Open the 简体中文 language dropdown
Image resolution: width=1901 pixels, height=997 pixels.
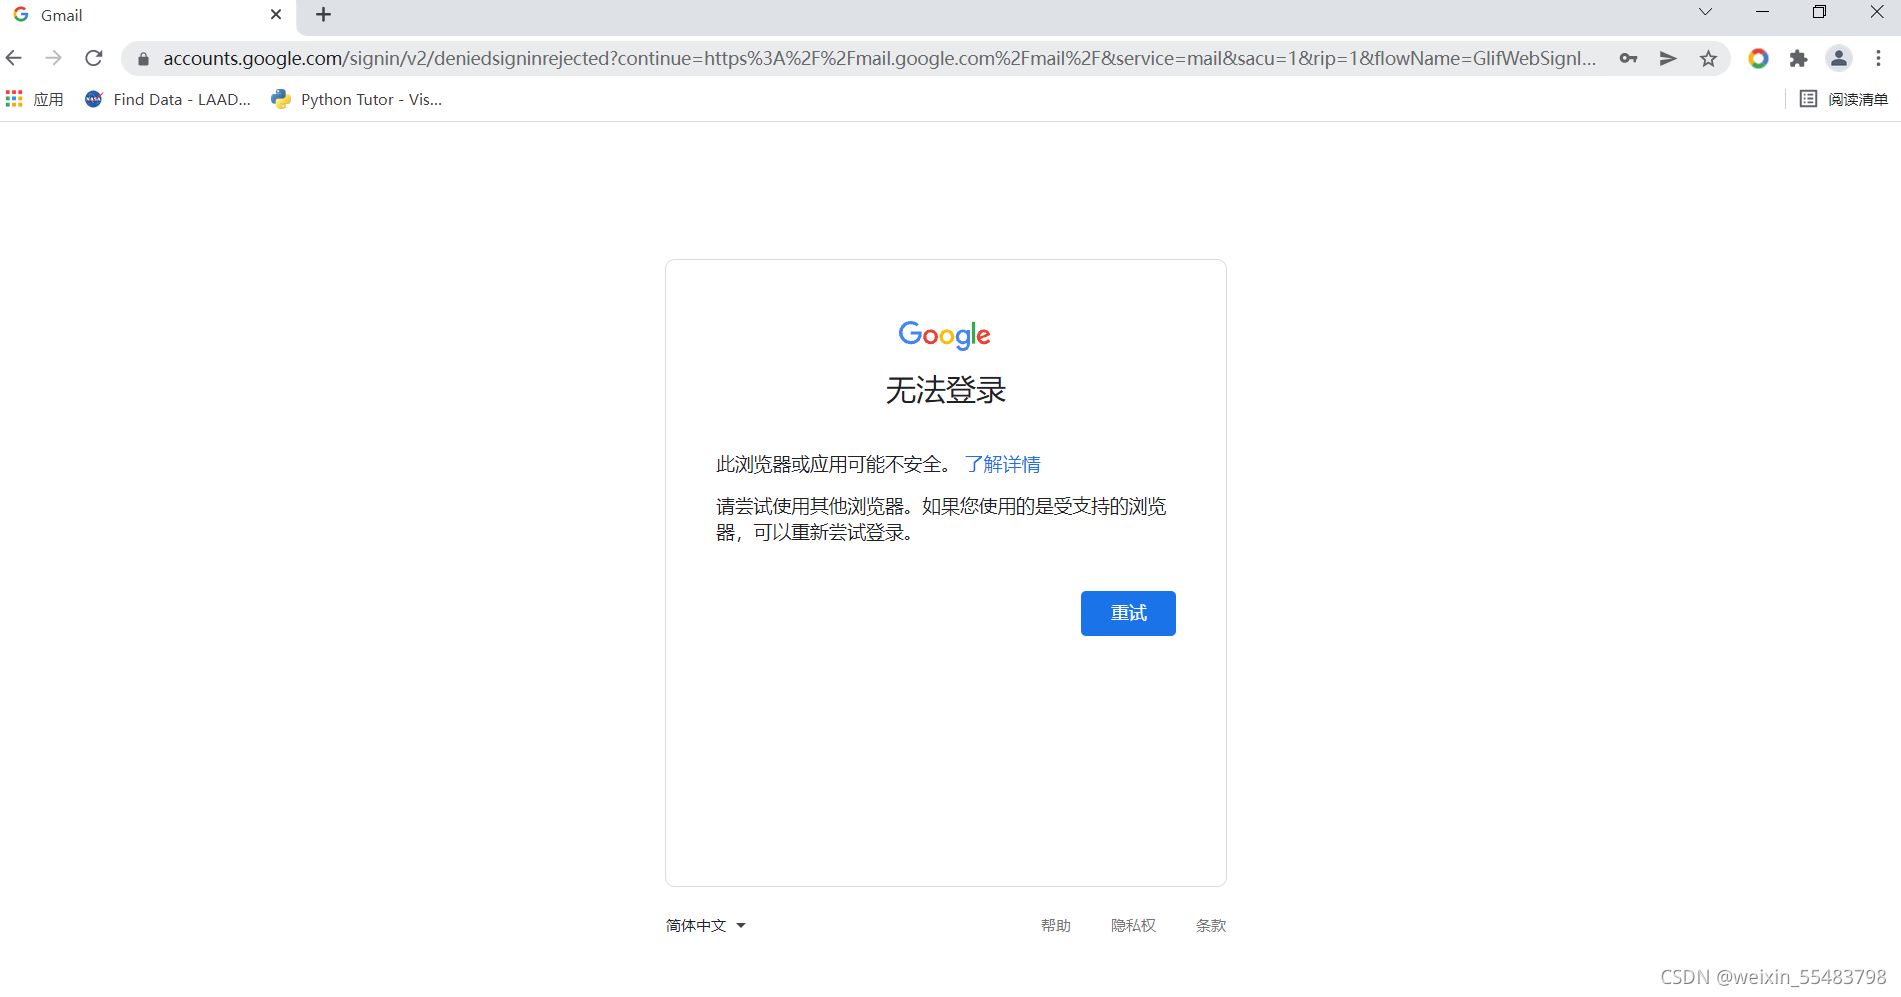tap(706, 926)
